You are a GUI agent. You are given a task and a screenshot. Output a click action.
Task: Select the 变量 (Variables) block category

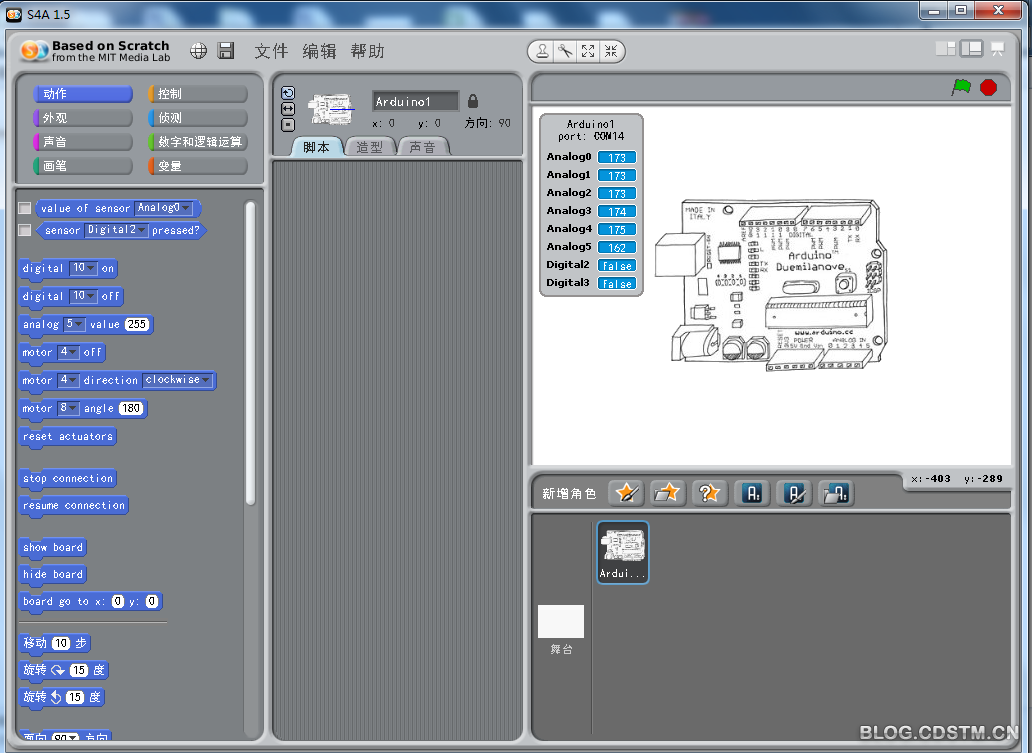tap(197, 166)
